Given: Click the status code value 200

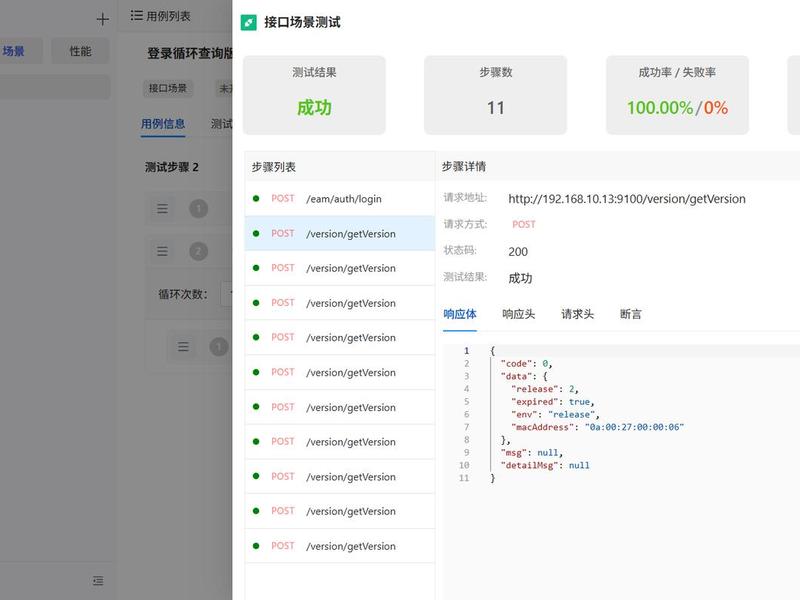Looking at the screenshot, I should pos(518,252).
